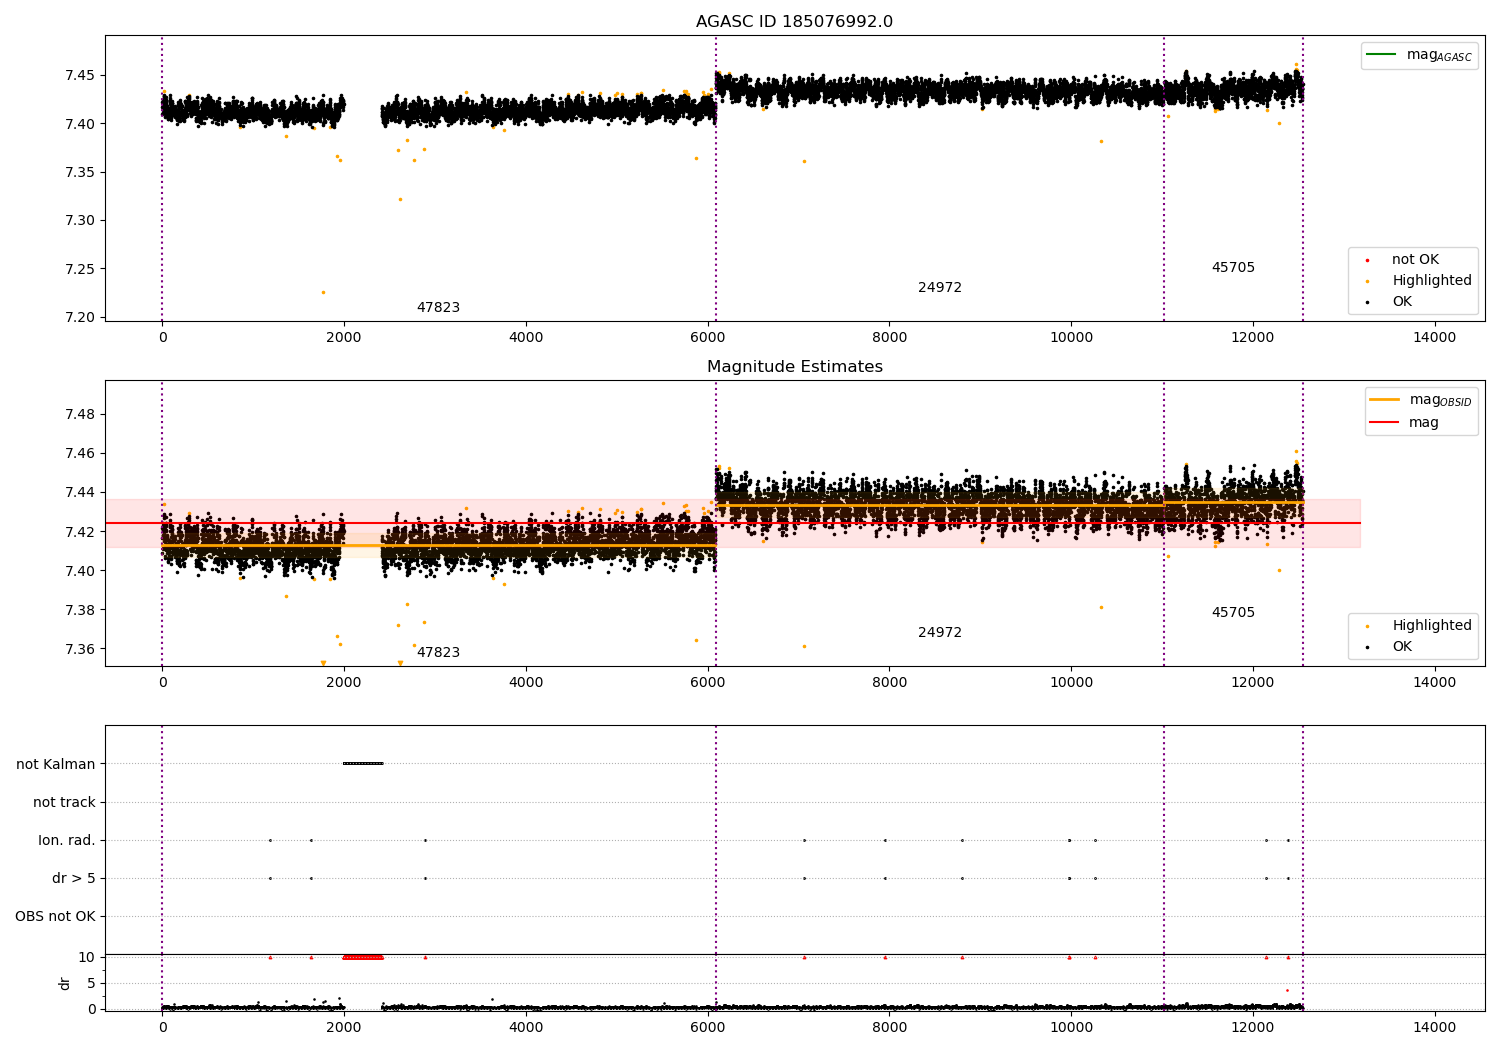Viewport: 1500px width, 1050px height.
Task: Click the Magnitude Estimates title
Action: tap(794, 367)
